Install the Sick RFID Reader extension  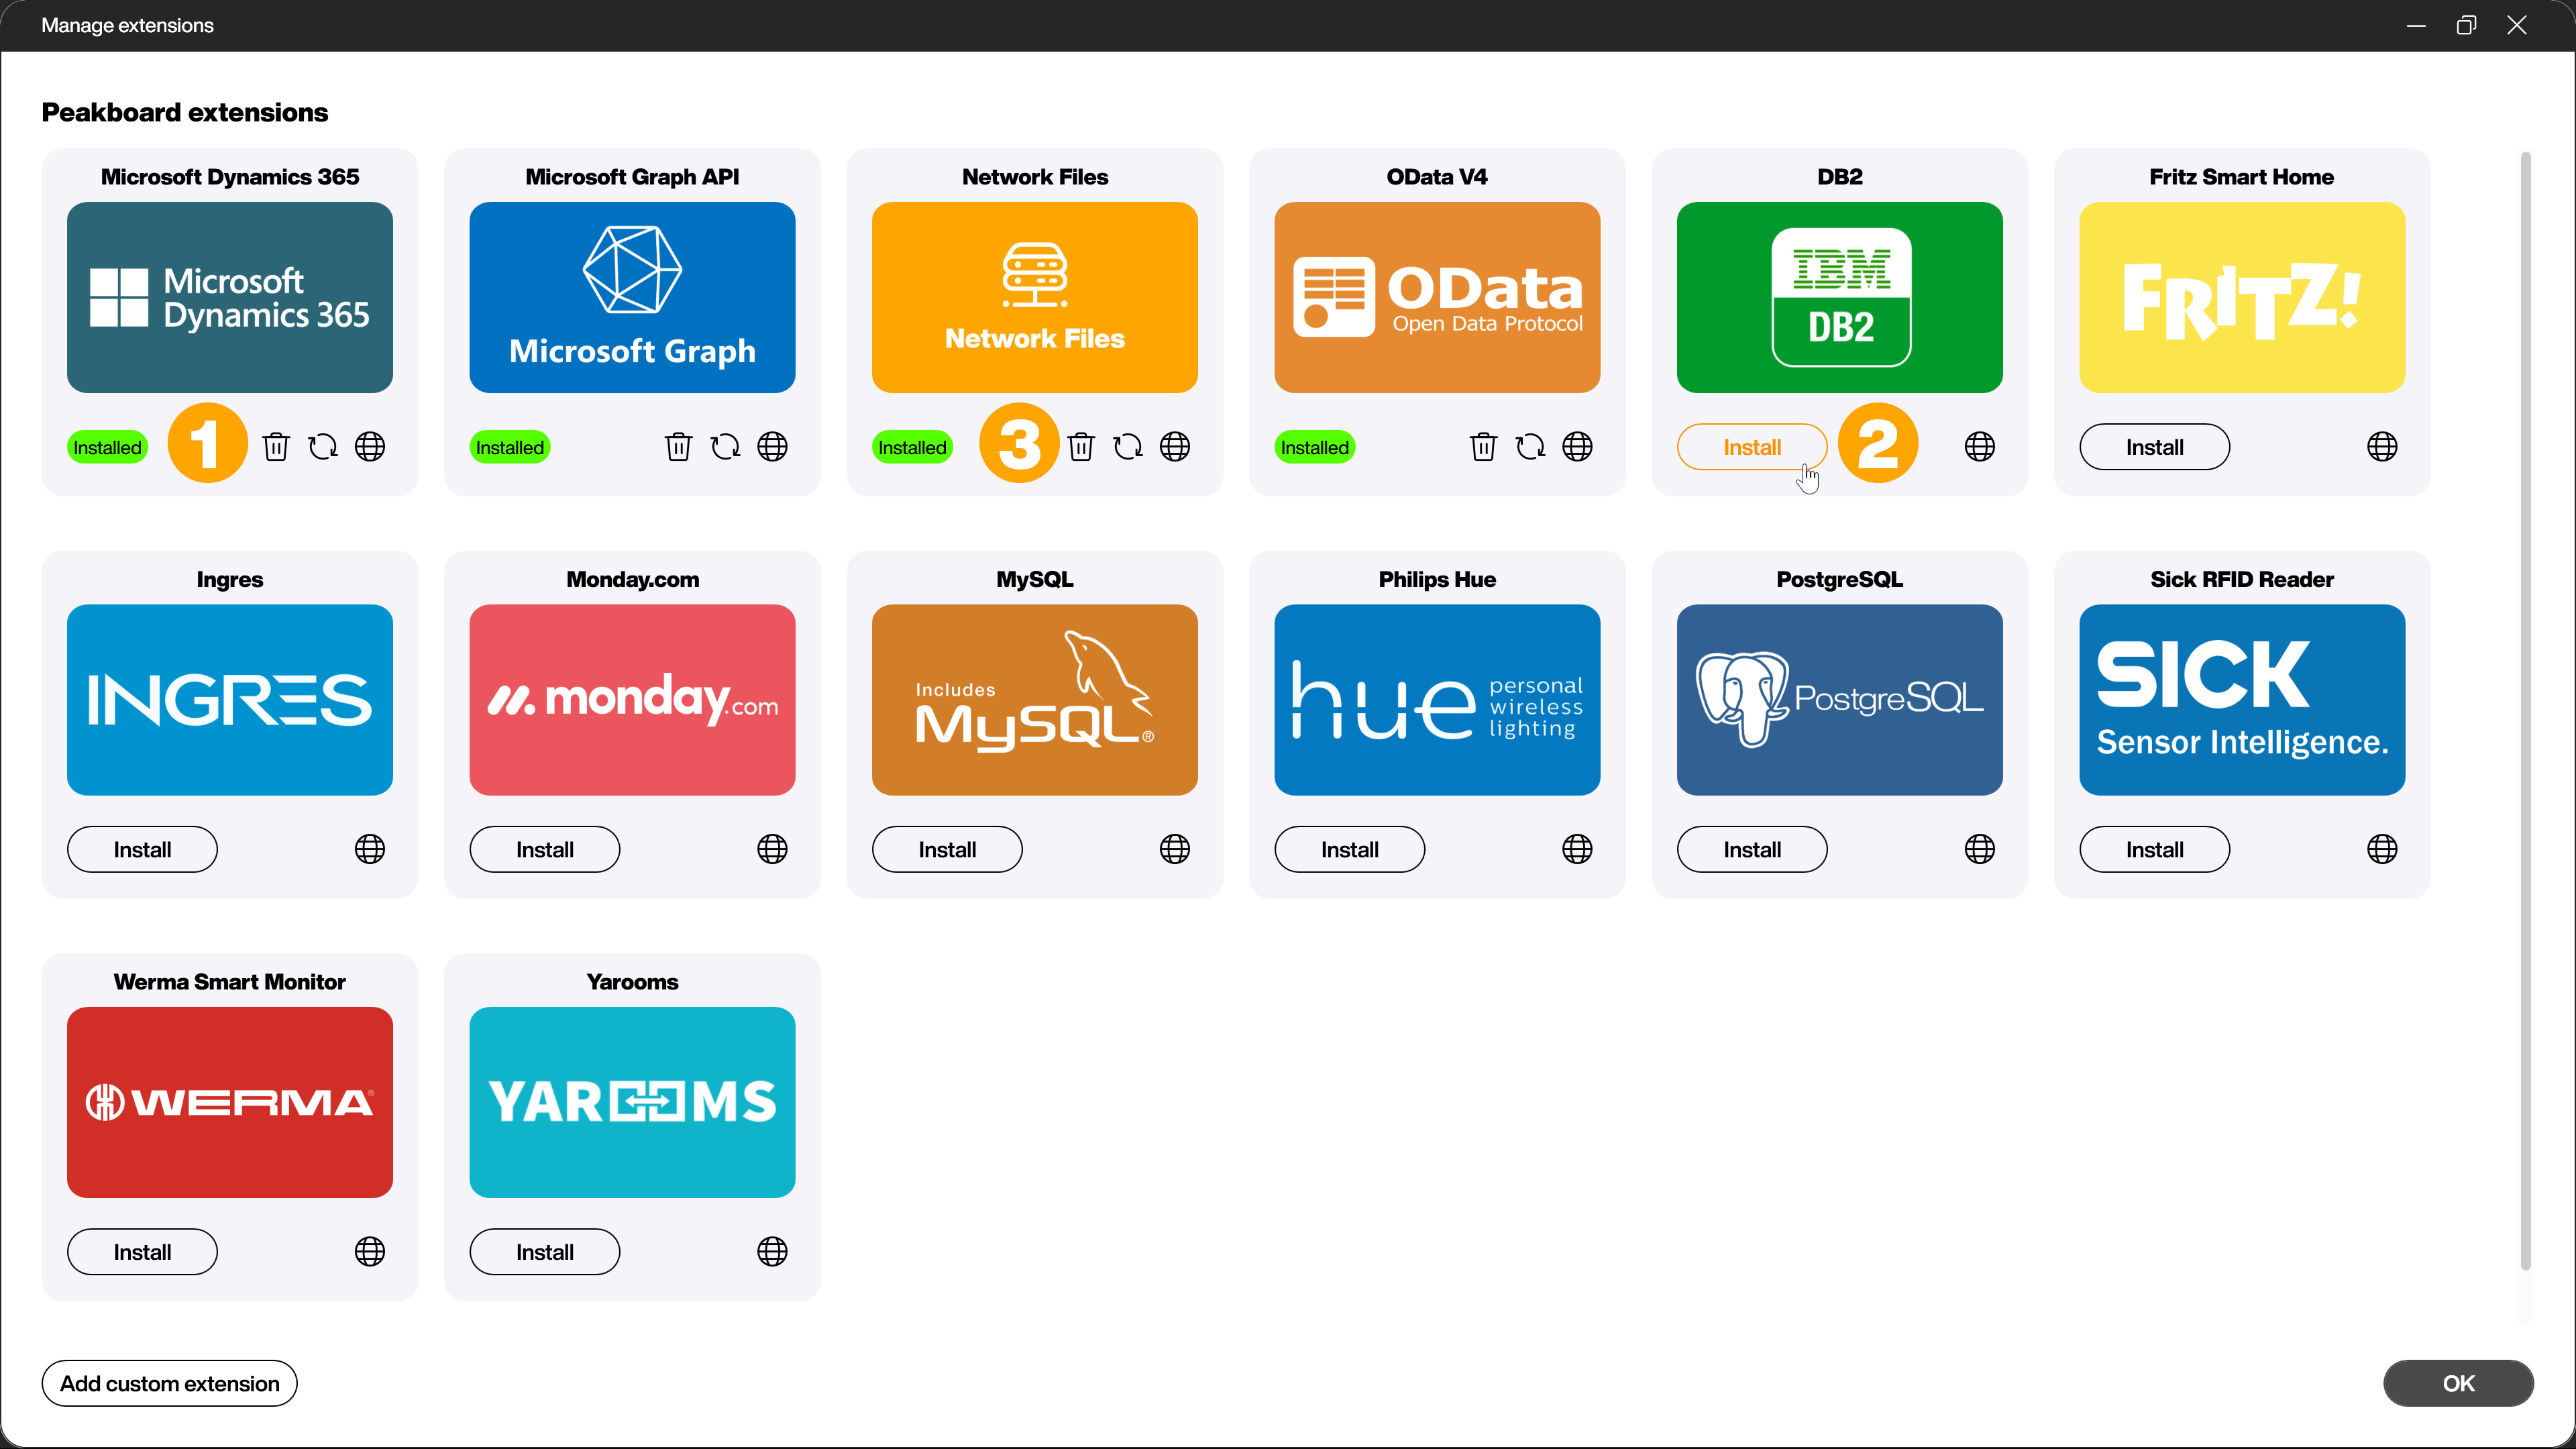click(2155, 850)
